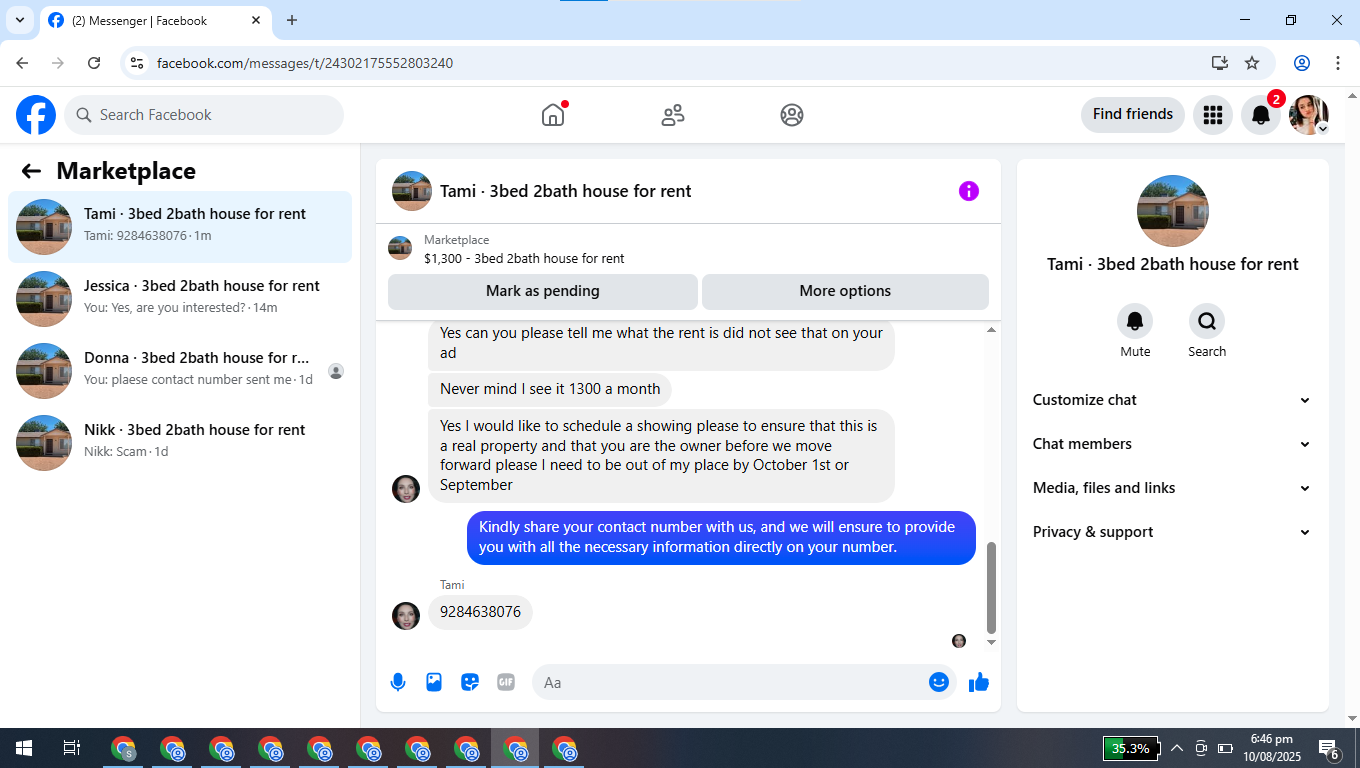
Task: Open the notifications bell with badge
Action: 1261,115
